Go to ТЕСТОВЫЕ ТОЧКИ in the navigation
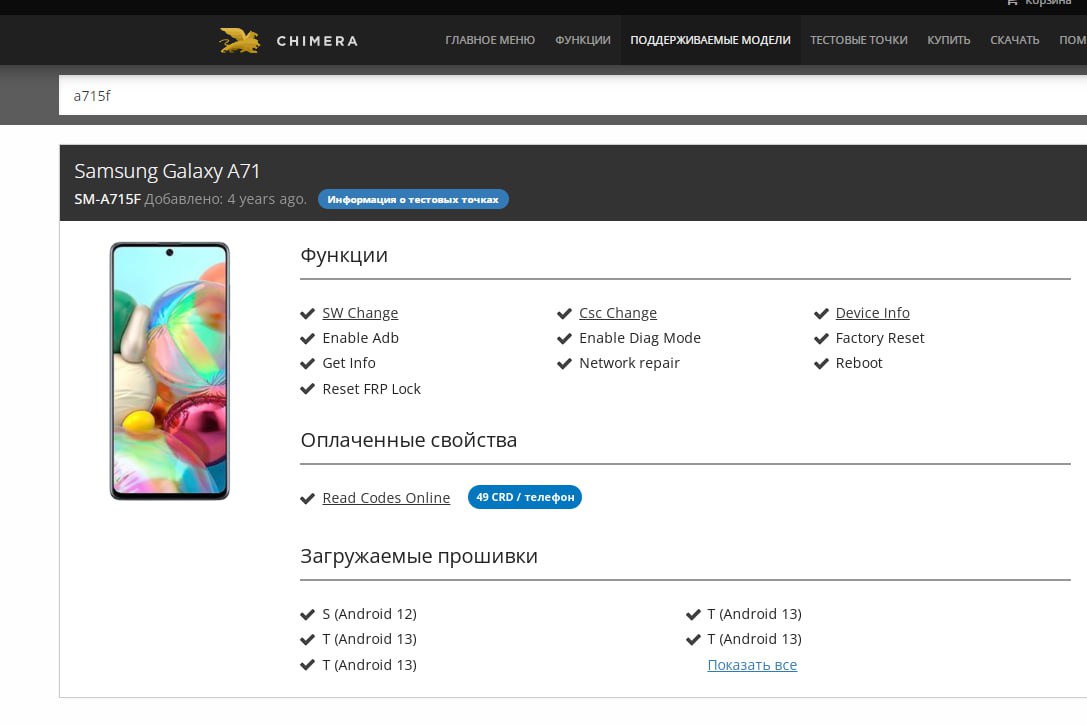The height and width of the screenshot is (726, 1087). (859, 40)
